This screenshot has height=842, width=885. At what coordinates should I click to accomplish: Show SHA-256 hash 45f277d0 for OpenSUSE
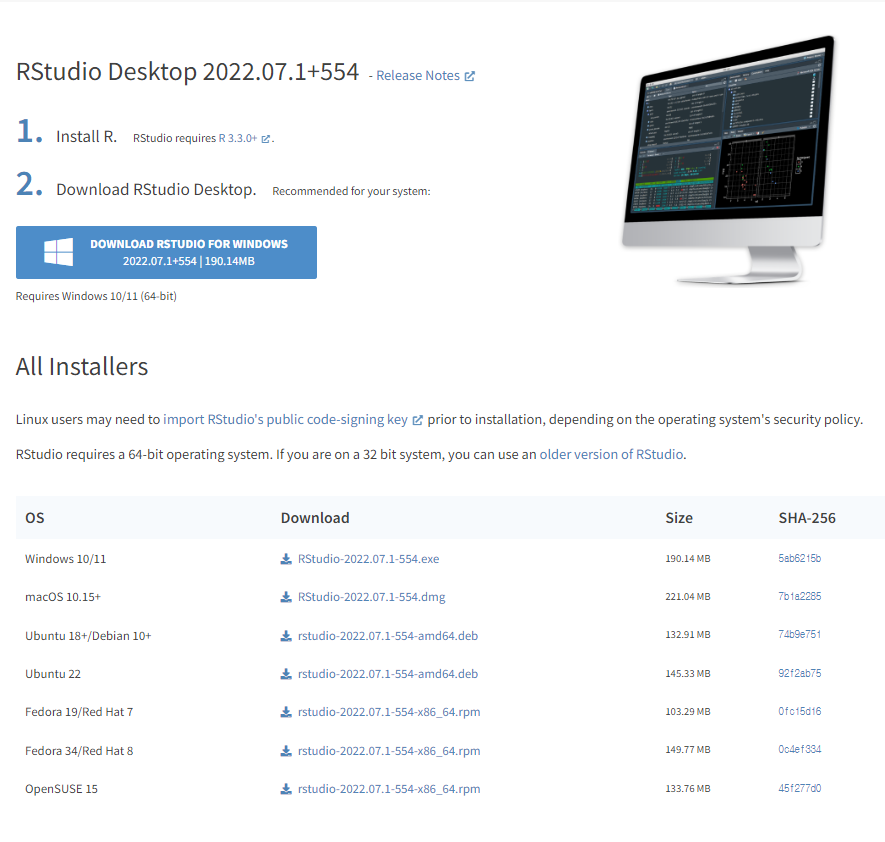pos(799,788)
